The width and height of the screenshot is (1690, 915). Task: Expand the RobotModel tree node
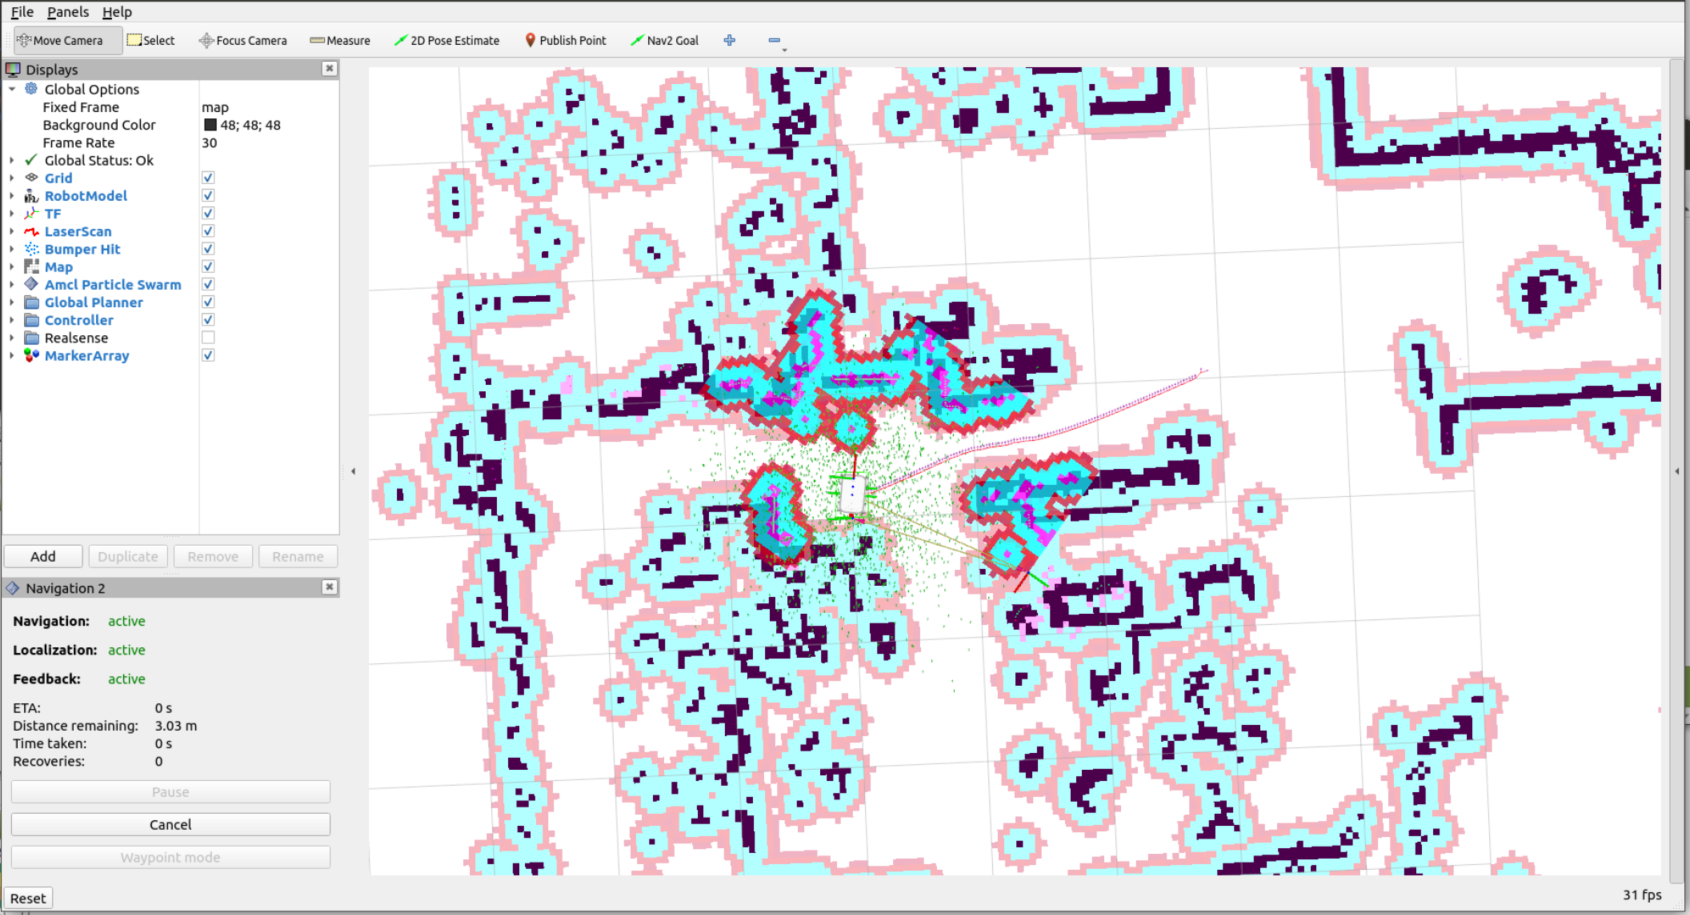click(x=12, y=196)
